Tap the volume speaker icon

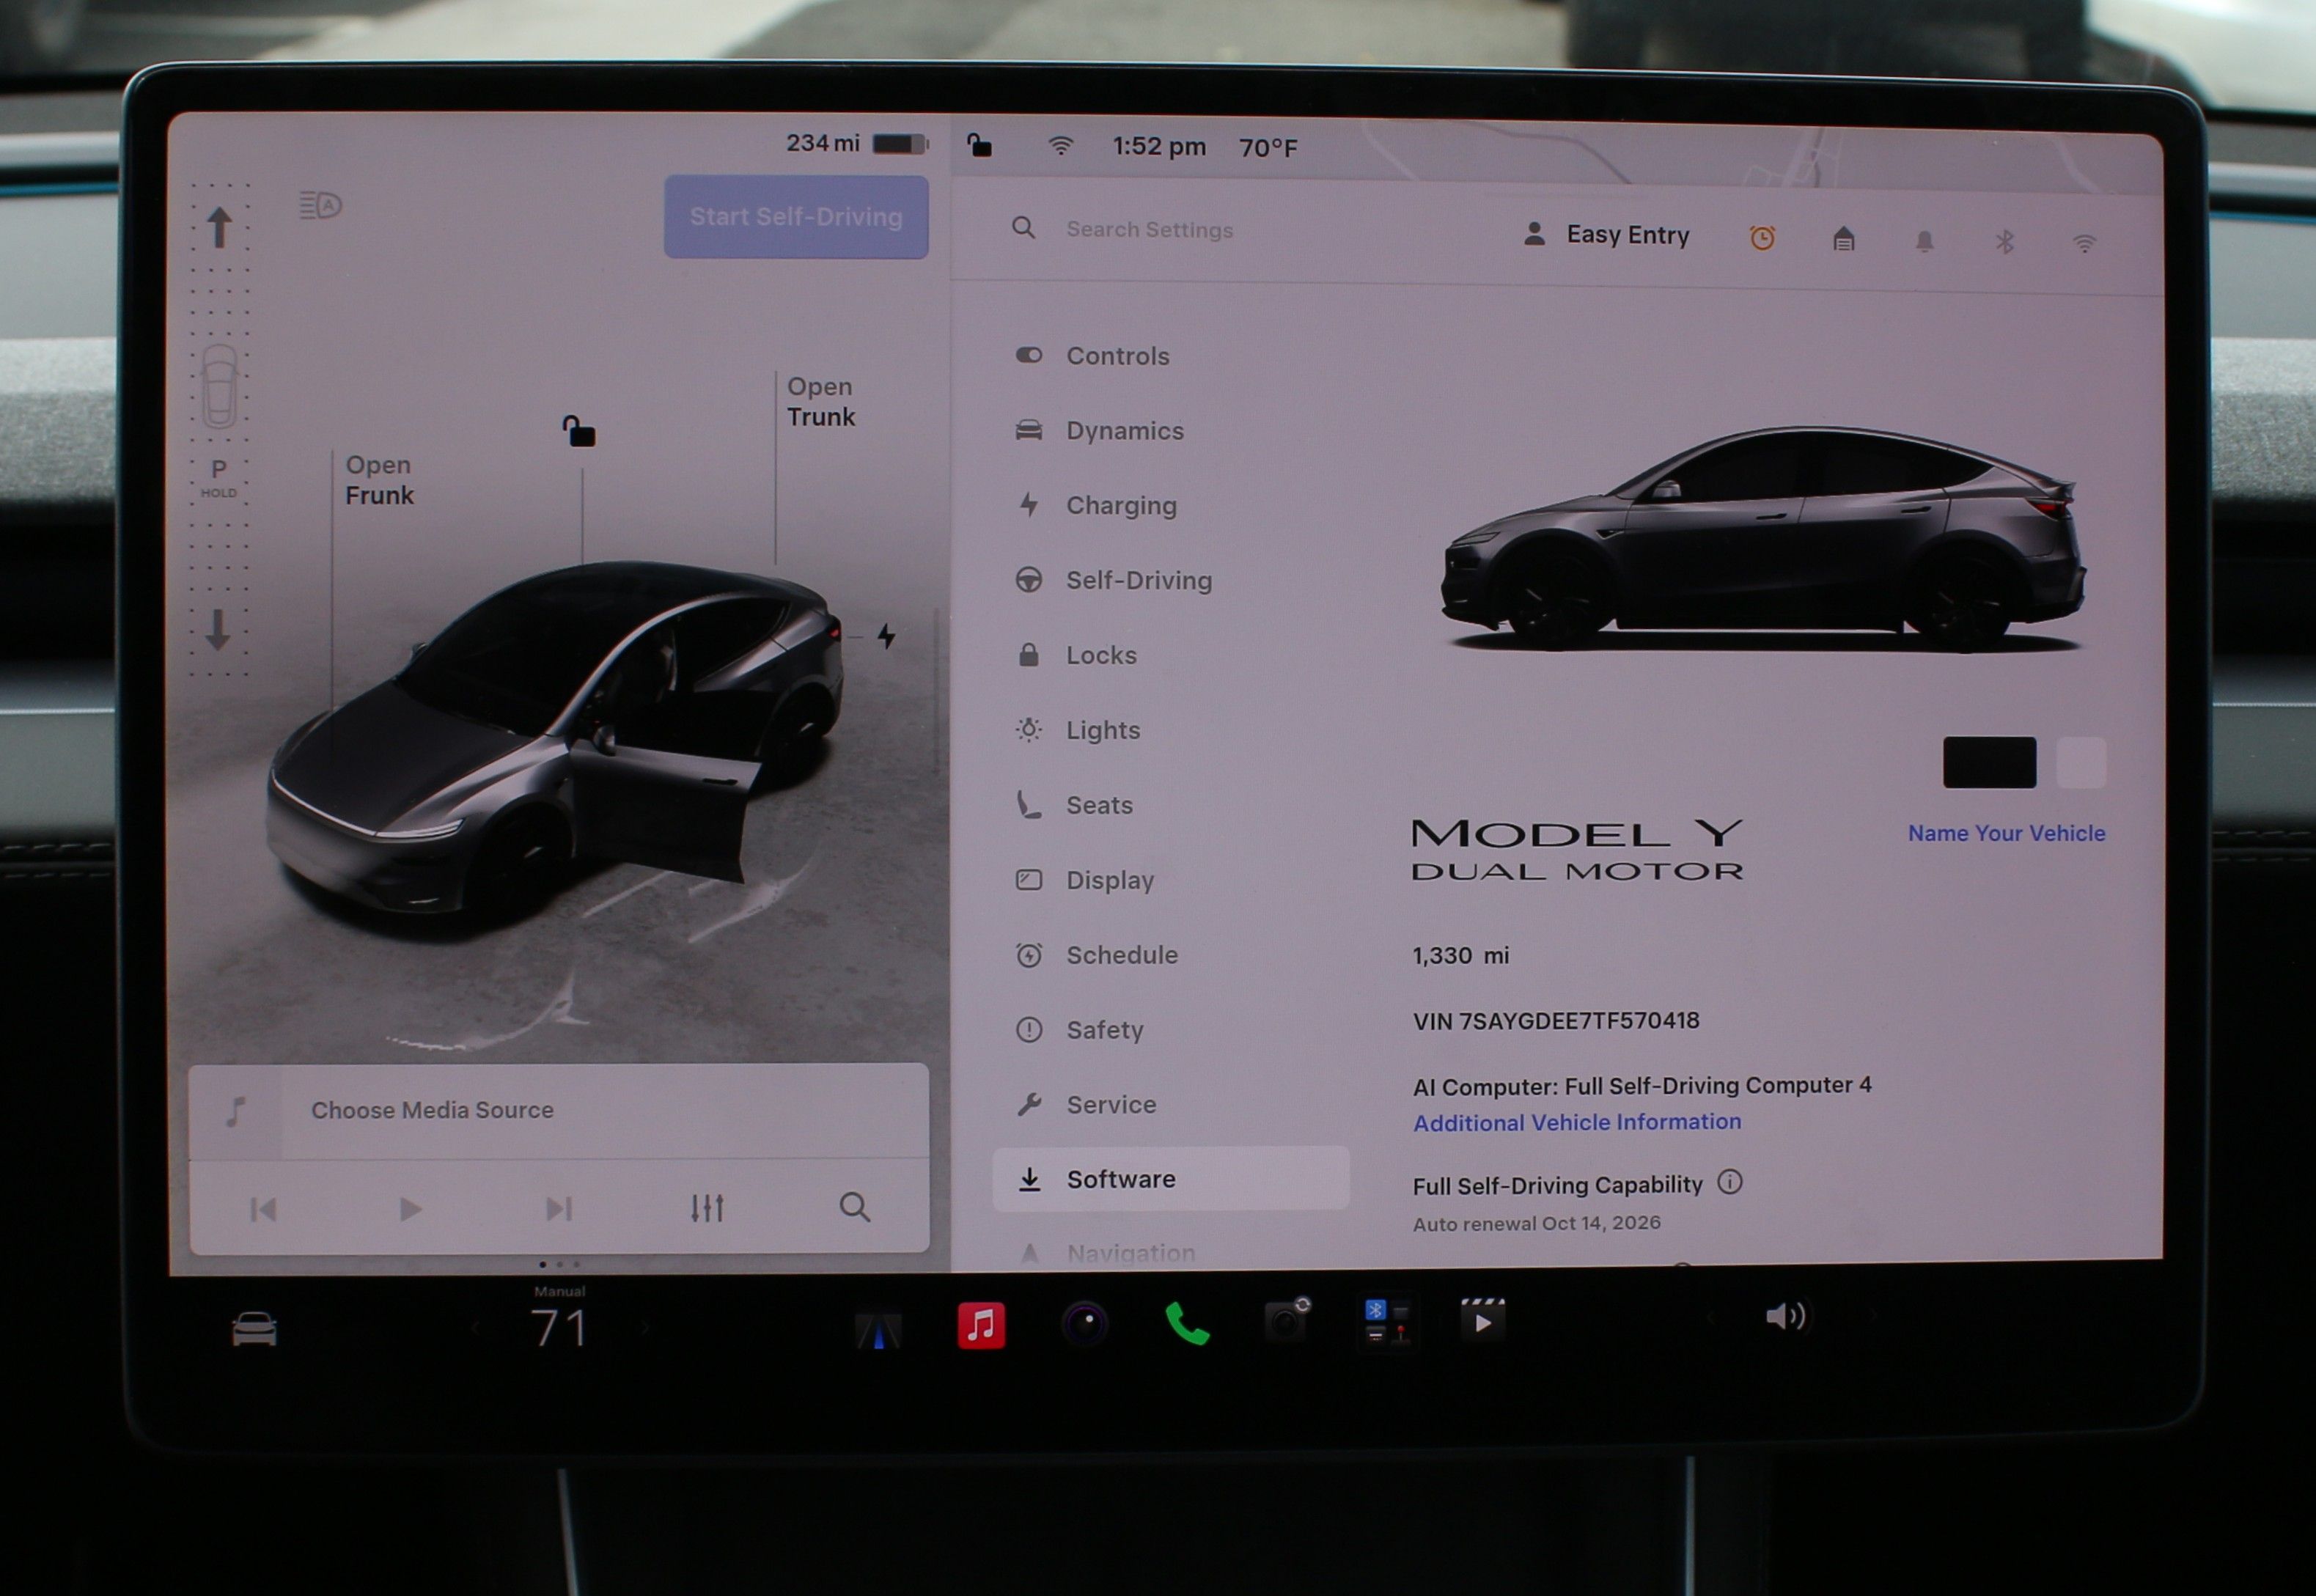click(1786, 1316)
